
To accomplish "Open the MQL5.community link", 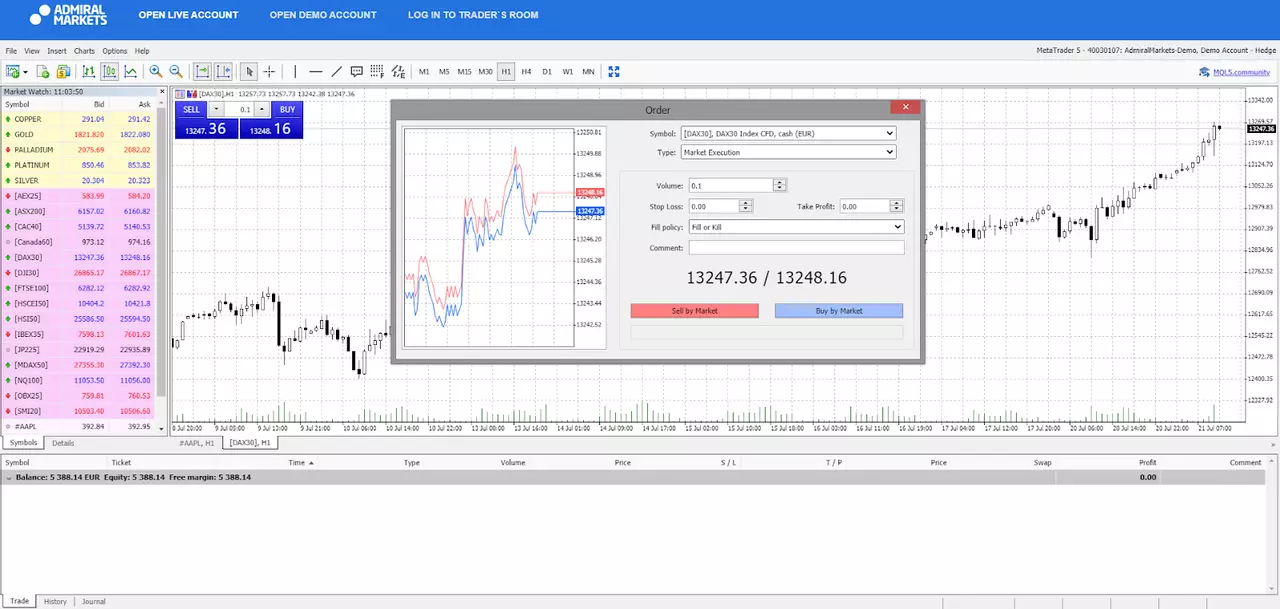I will click(1235, 71).
